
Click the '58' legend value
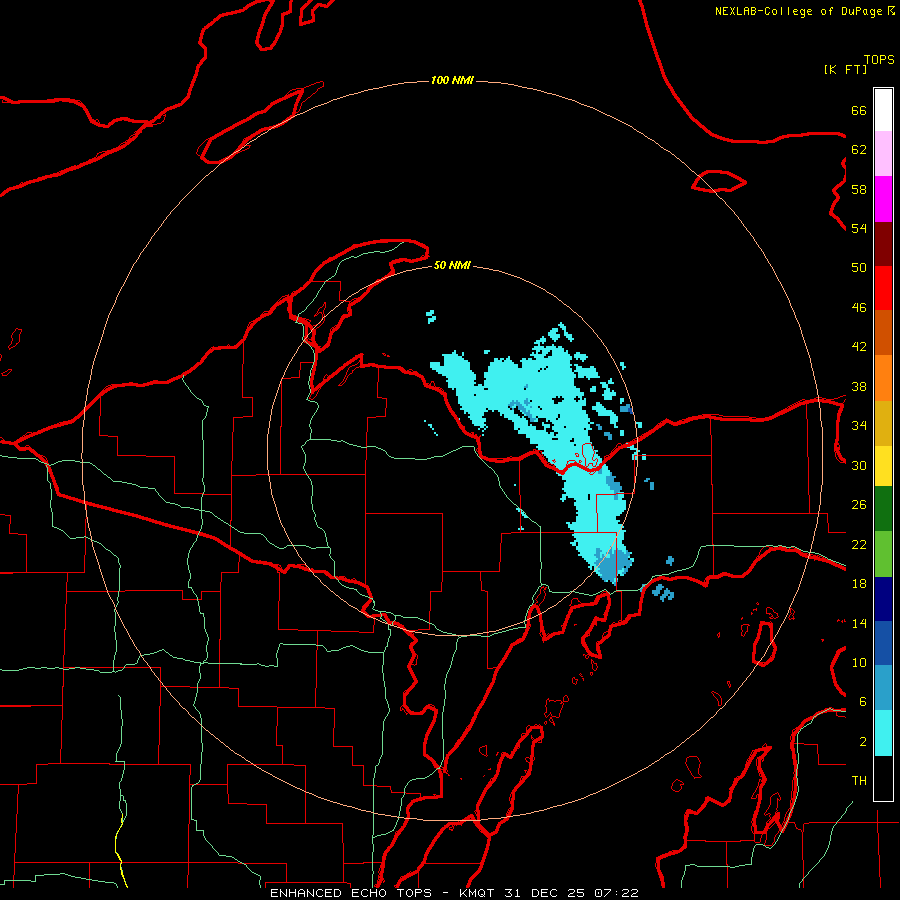(859, 189)
